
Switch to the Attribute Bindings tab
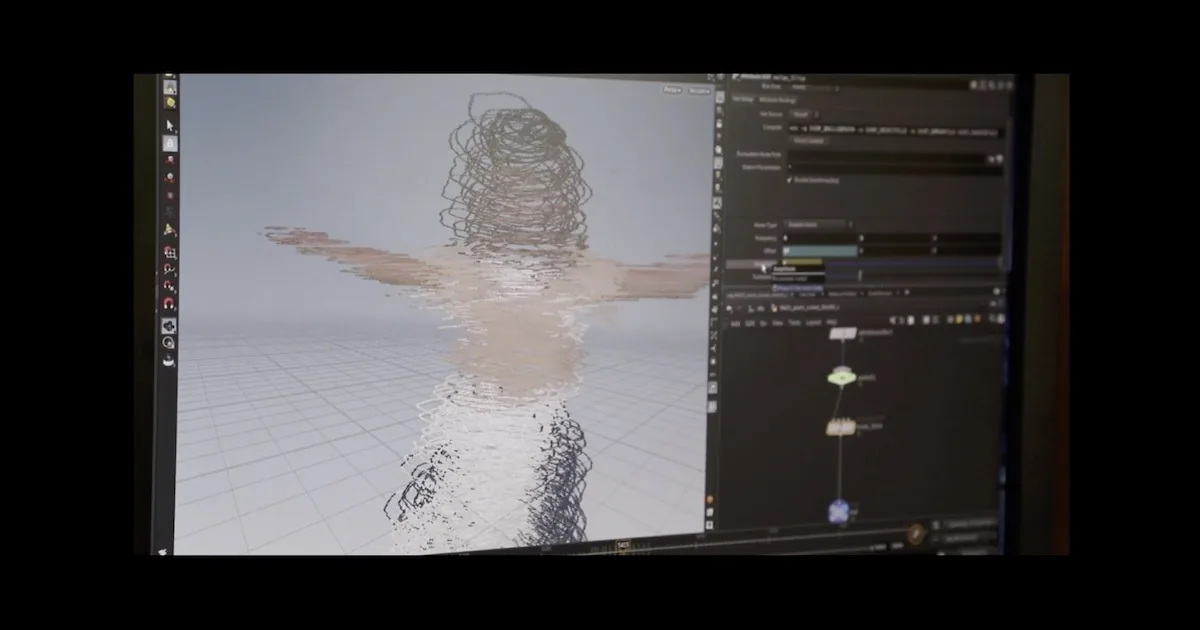coord(777,99)
